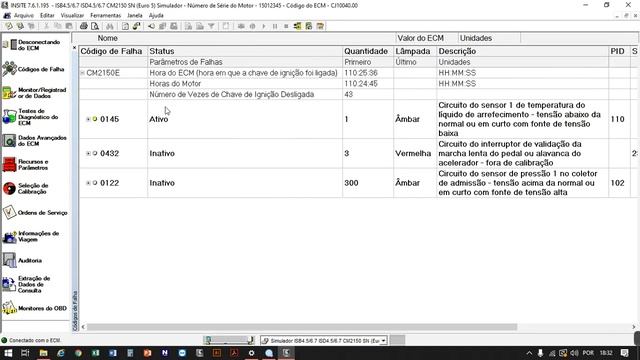Screen dimensions: 640x360
Task: Open the Ajuda menu
Action: (x=156, y=16)
